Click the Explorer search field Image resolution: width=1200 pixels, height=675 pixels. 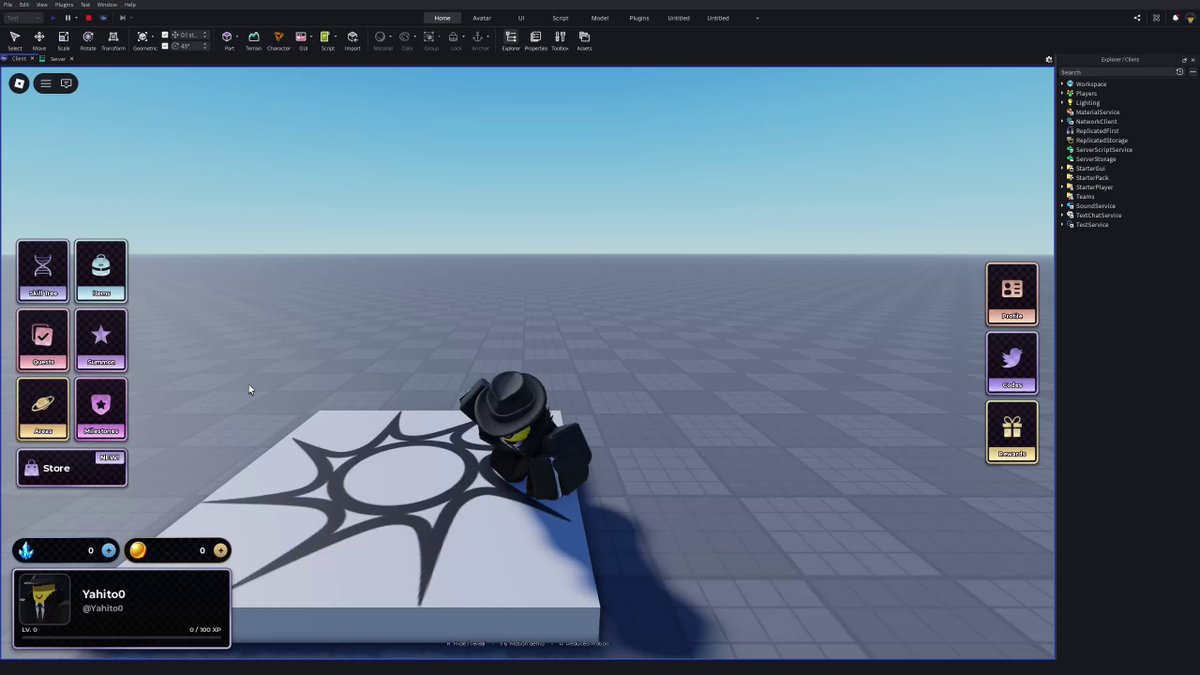[1116, 72]
